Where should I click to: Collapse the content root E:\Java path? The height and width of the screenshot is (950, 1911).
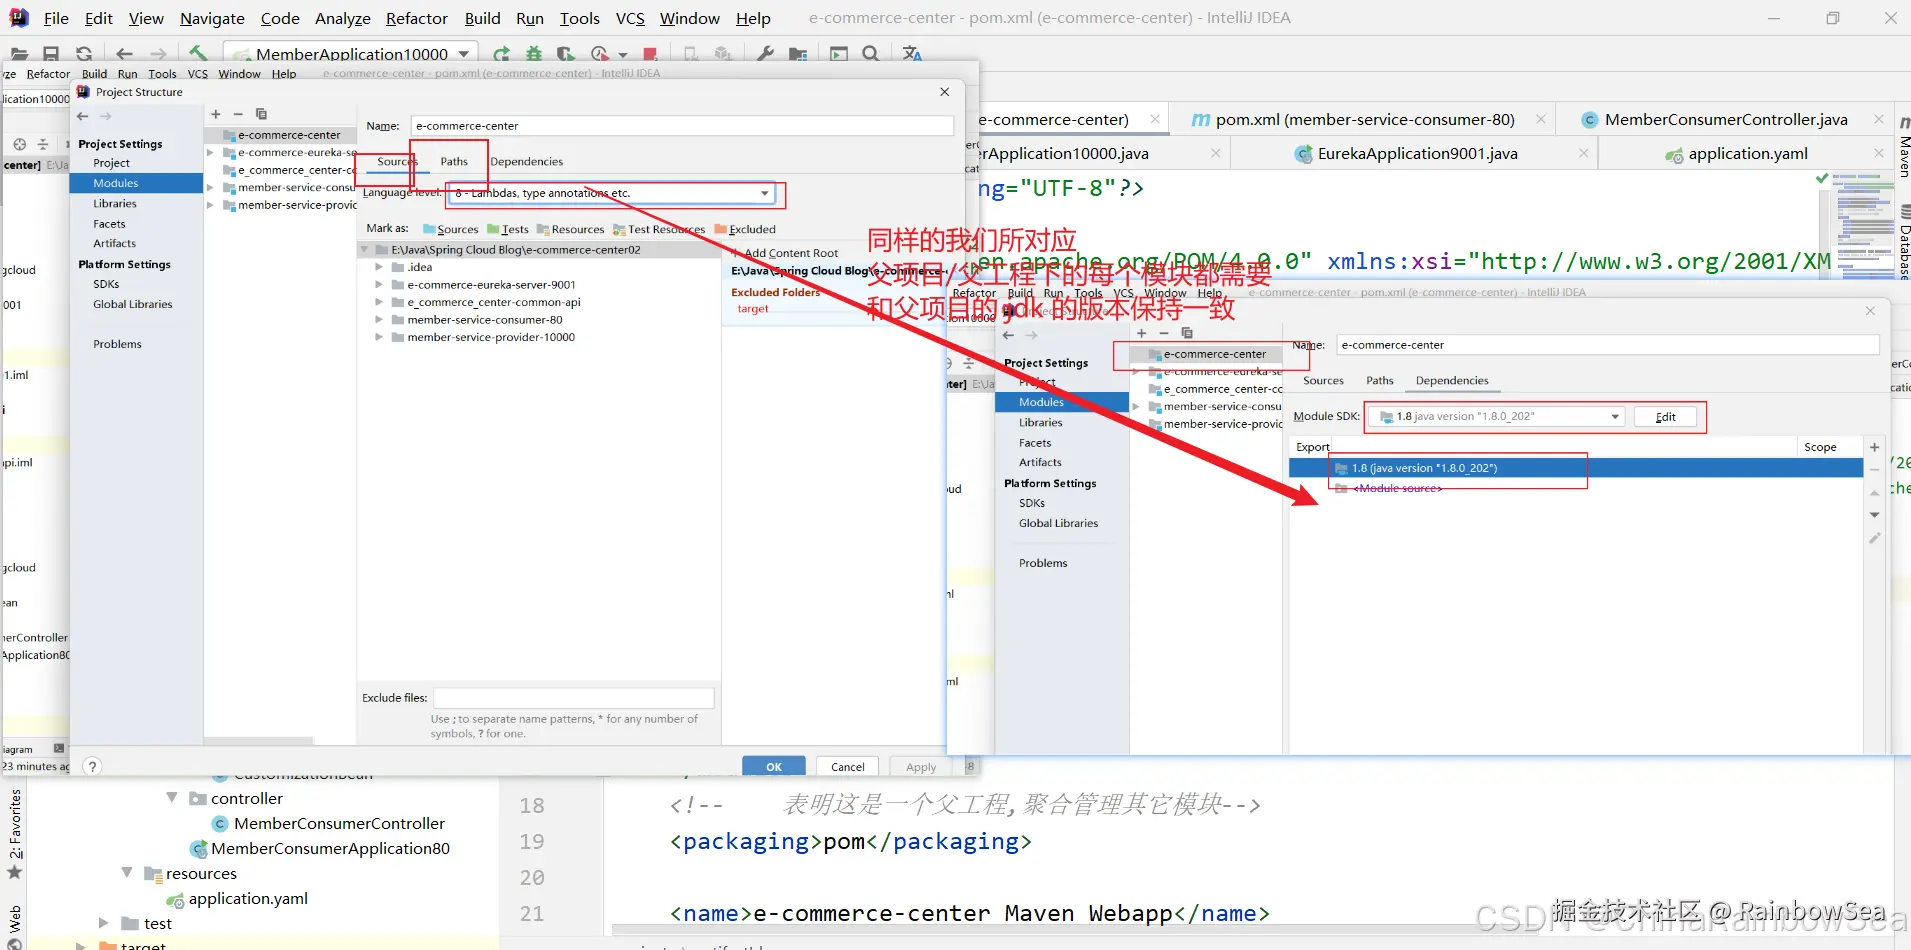pos(364,250)
